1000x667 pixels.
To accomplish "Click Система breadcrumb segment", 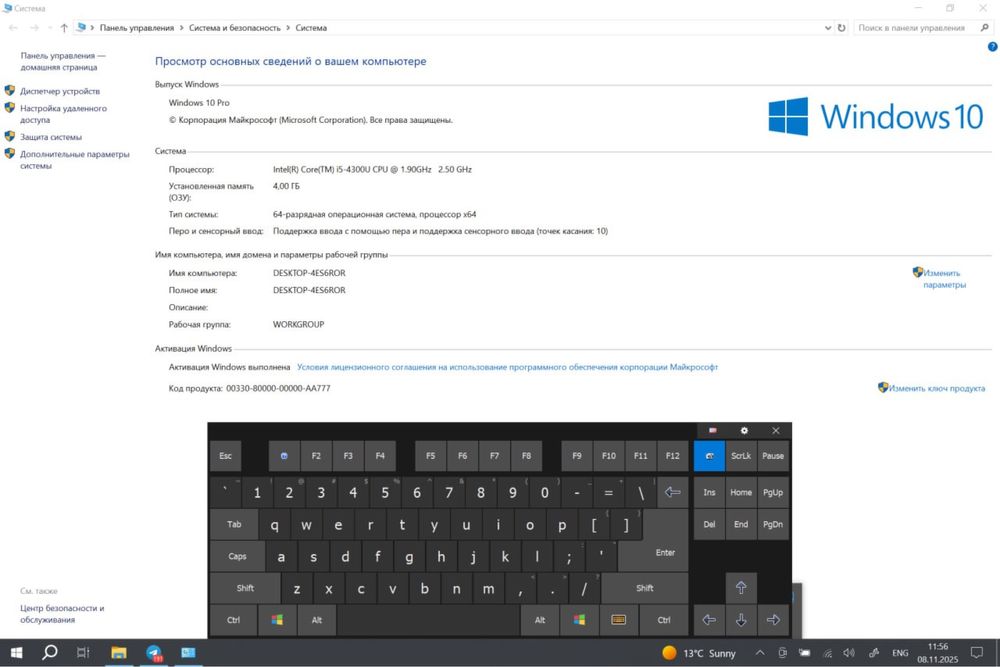I will pyautogui.click(x=311, y=27).
